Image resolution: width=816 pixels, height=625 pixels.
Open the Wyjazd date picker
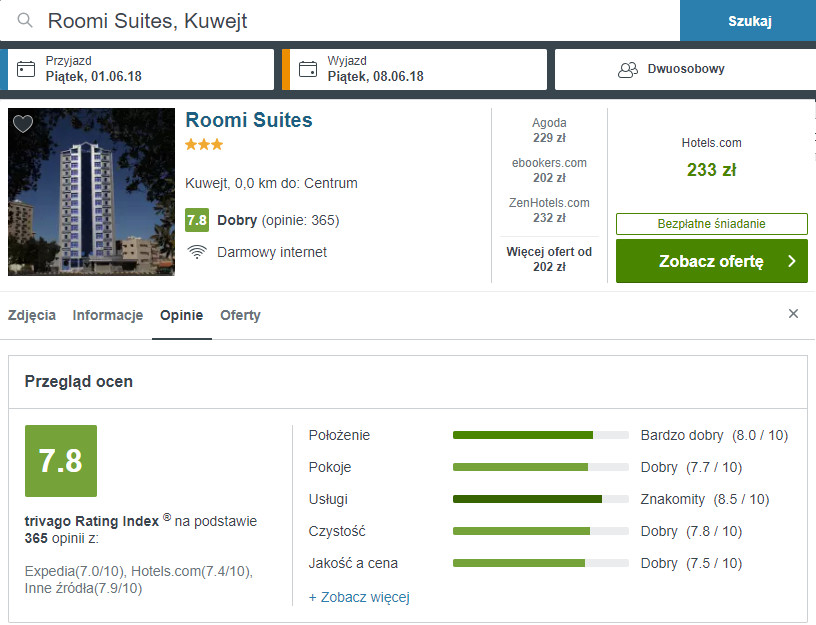414,69
